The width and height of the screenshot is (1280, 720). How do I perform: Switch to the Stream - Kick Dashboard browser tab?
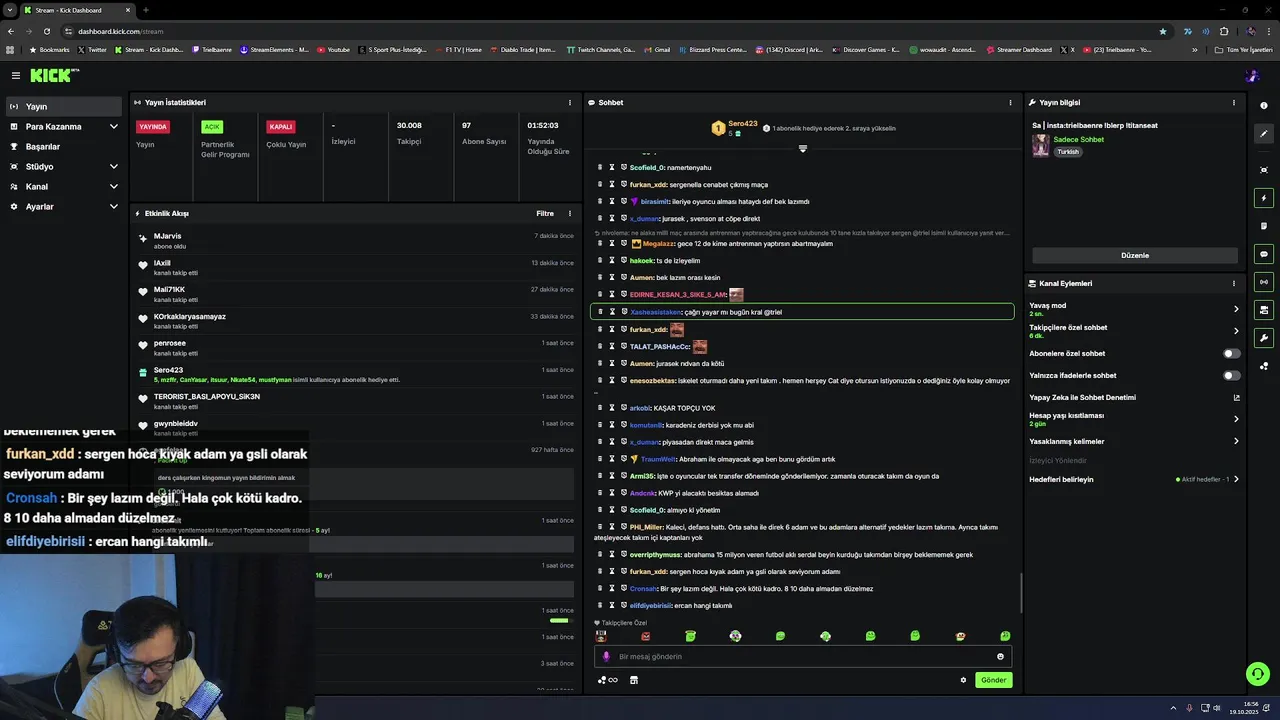[x=76, y=10]
